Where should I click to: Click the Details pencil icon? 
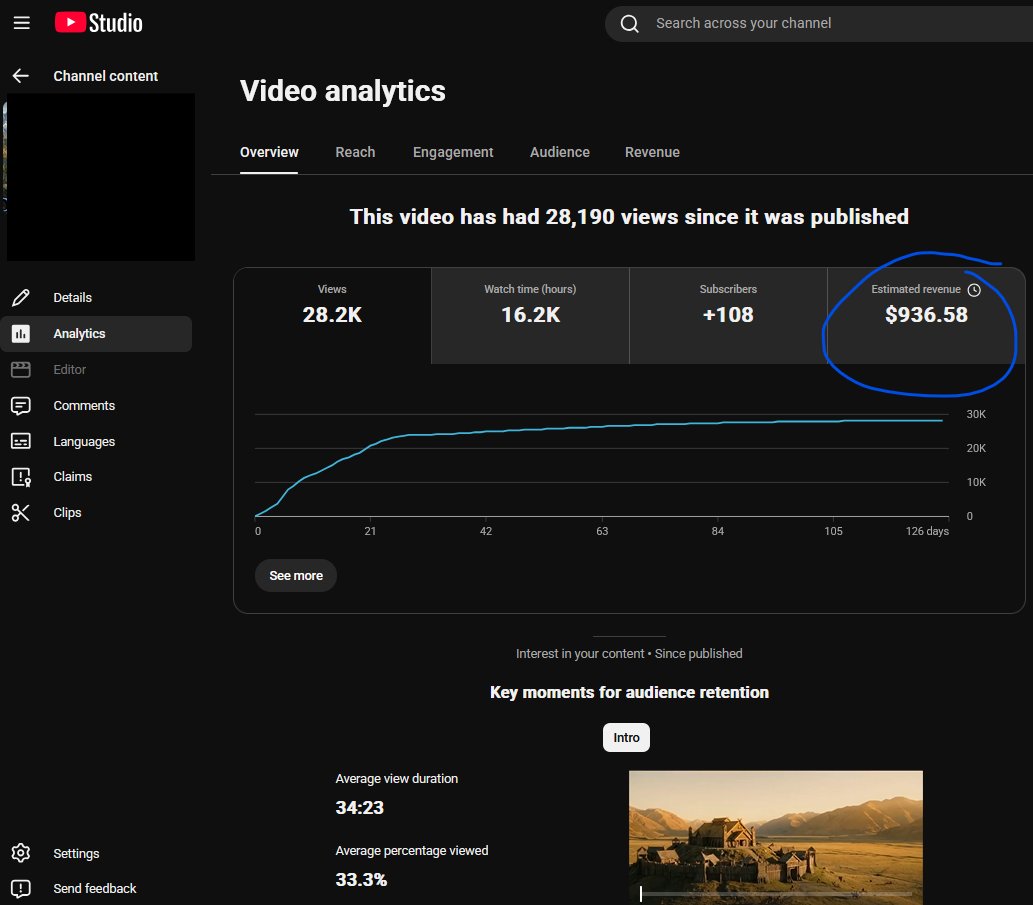click(x=20, y=298)
